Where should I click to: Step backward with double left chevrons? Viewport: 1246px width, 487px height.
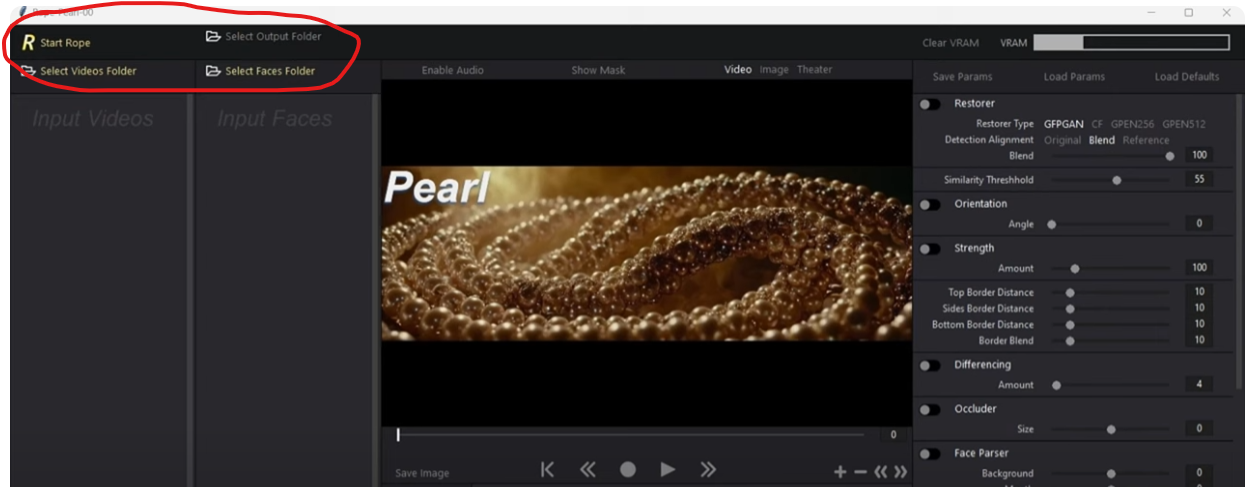point(588,470)
